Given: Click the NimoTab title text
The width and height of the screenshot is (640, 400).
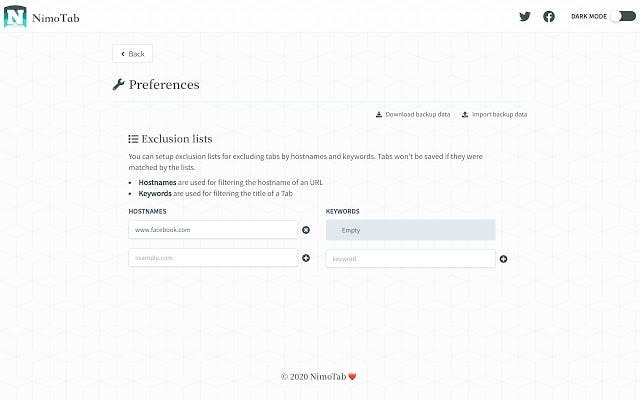Looking at the screenshot, I should [56, 18].
